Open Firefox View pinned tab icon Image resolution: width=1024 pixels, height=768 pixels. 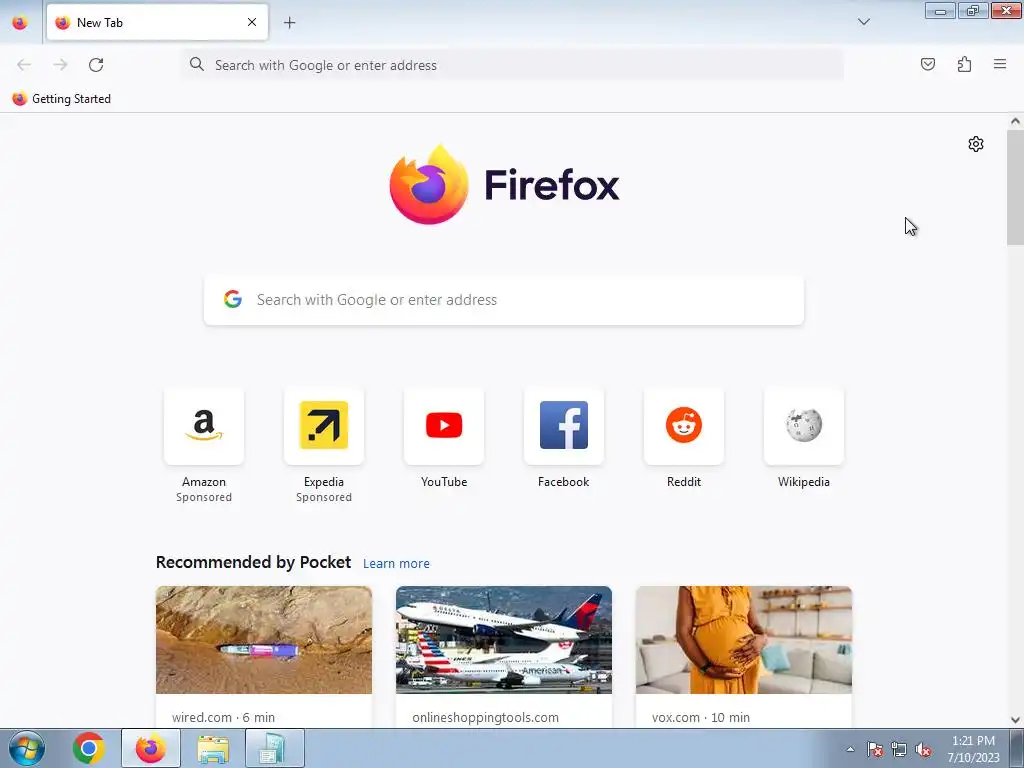20,22
